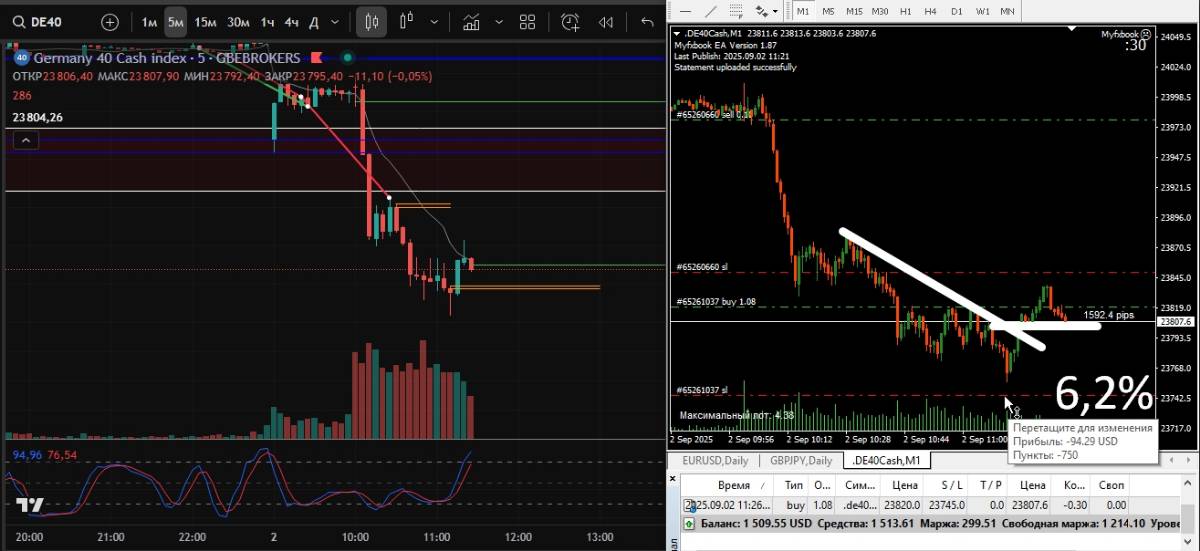Viewport: 1200px width, 551px height.
Task: Select the trendline drawing tool in MetaTrader
Action: pos(711,10)
